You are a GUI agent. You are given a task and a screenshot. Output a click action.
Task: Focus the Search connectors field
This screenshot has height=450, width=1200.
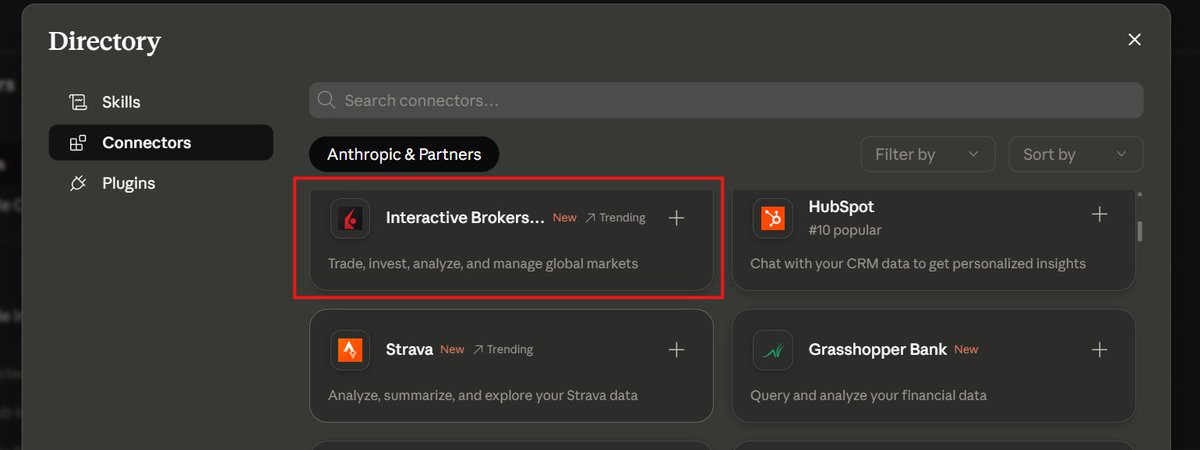pos(726,100)
